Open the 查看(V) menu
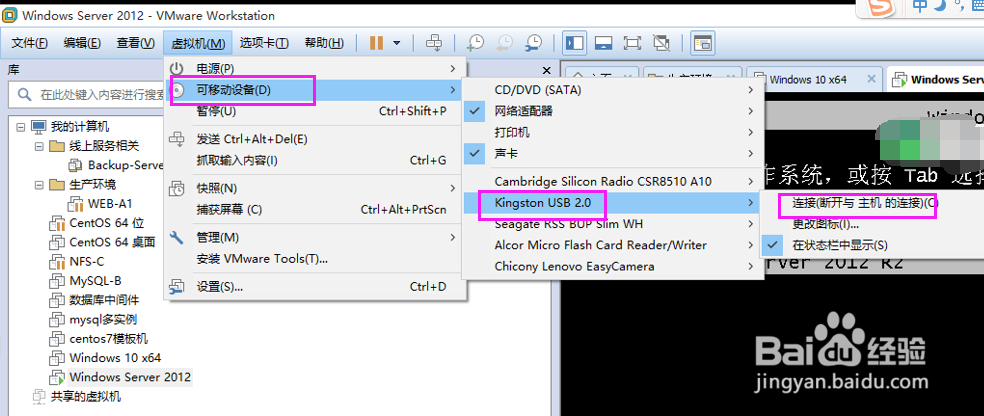984x416 pixels. [x=135, y=43]
